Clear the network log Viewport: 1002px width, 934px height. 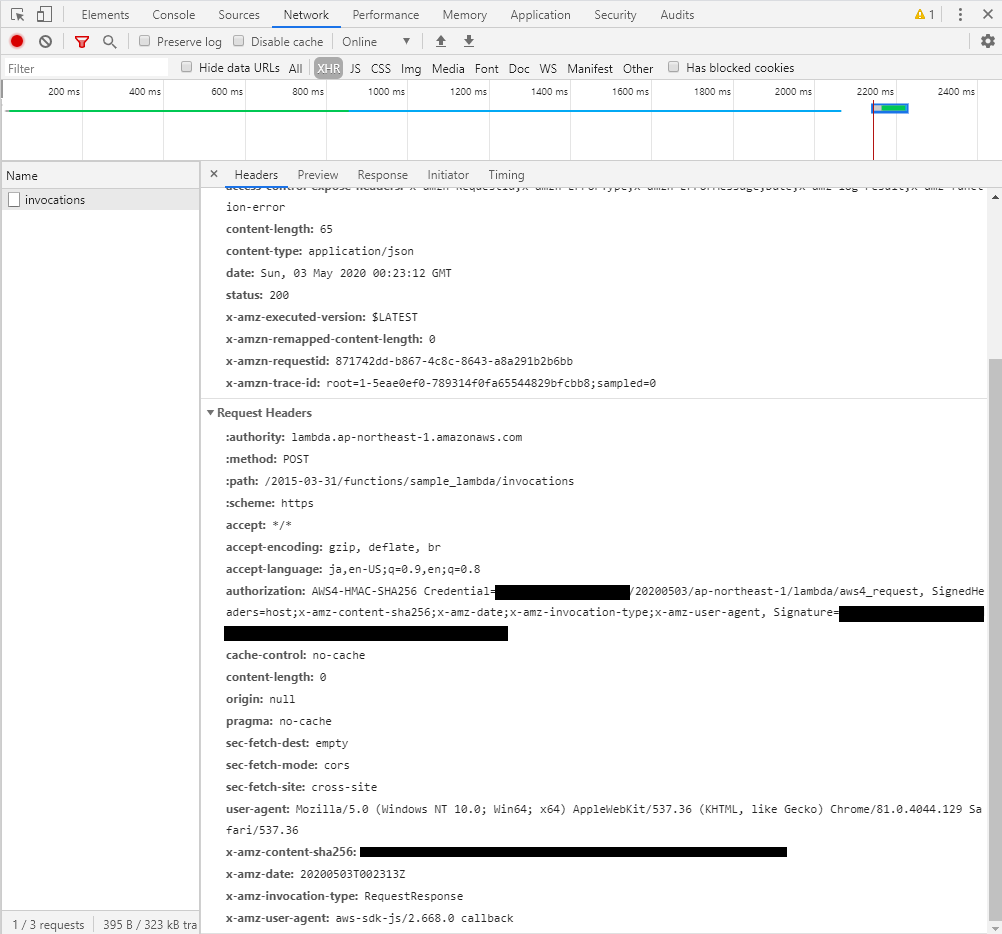[x=45, y=42]
